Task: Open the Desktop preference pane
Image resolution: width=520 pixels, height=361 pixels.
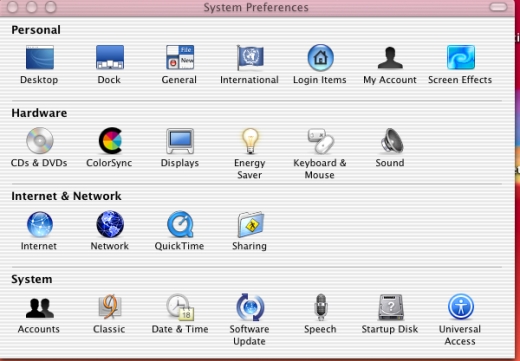Action: [40, 58]
